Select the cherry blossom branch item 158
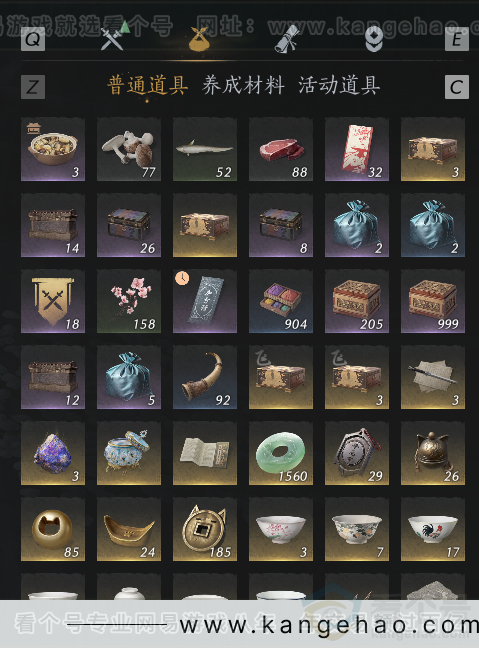 coord(129,301)
